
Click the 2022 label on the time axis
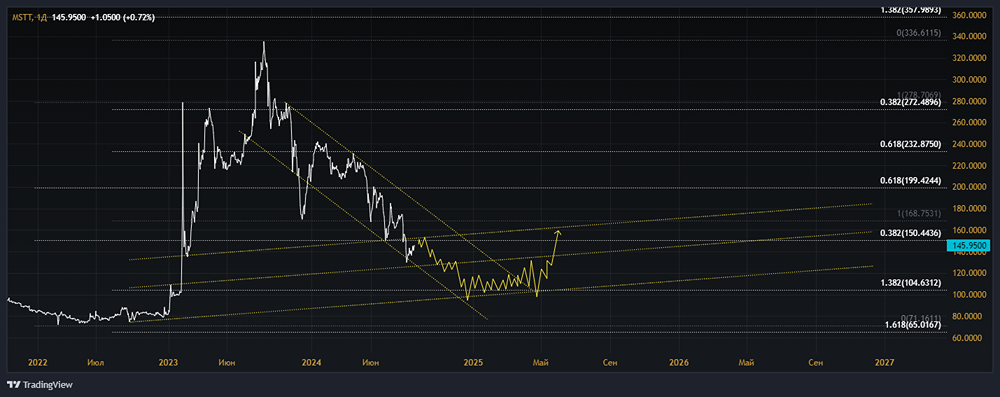[37, 363]
